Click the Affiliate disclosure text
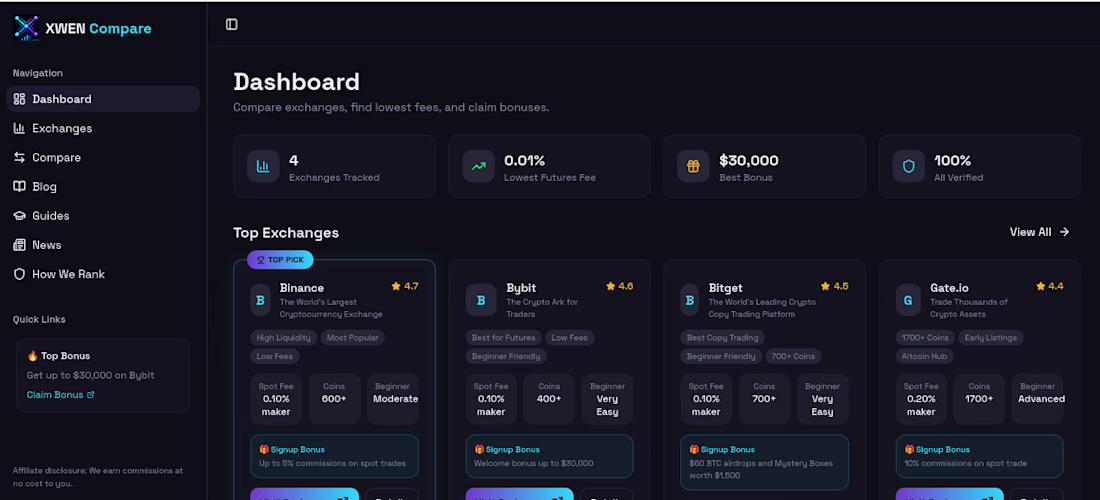The image size is (1100, 500). point(98,477)
